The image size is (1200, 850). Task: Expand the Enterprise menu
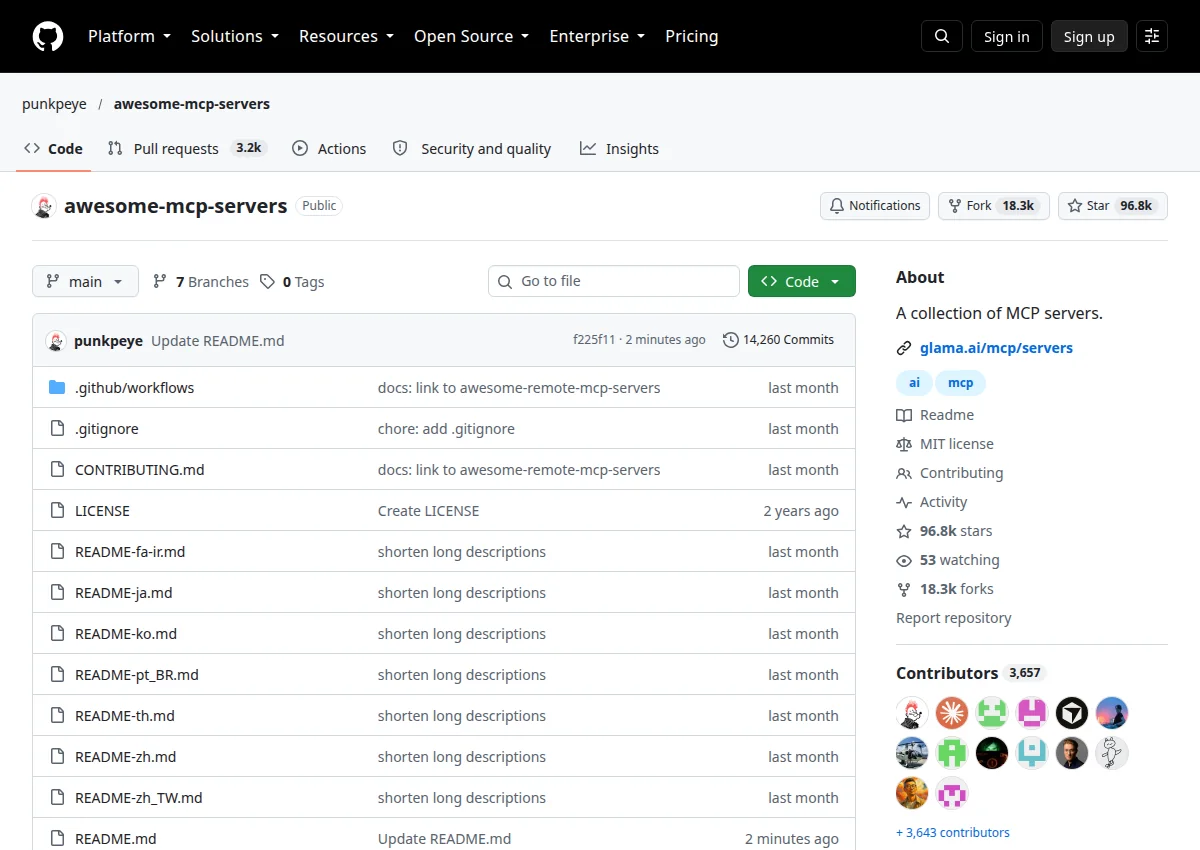597,36
